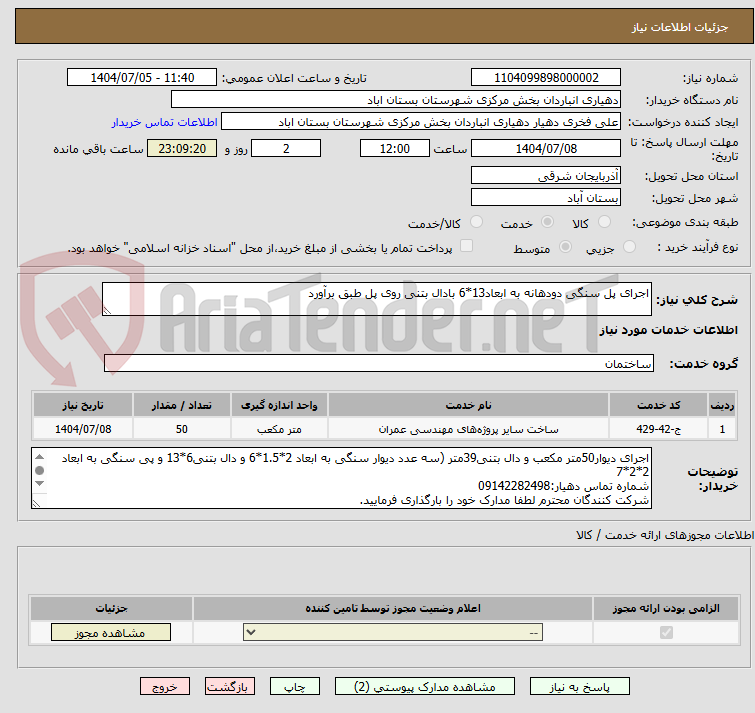This screenshot has width=755, height=713.
Task: Click scroll-up arrow in buyer description box
Action: (39, 457)
